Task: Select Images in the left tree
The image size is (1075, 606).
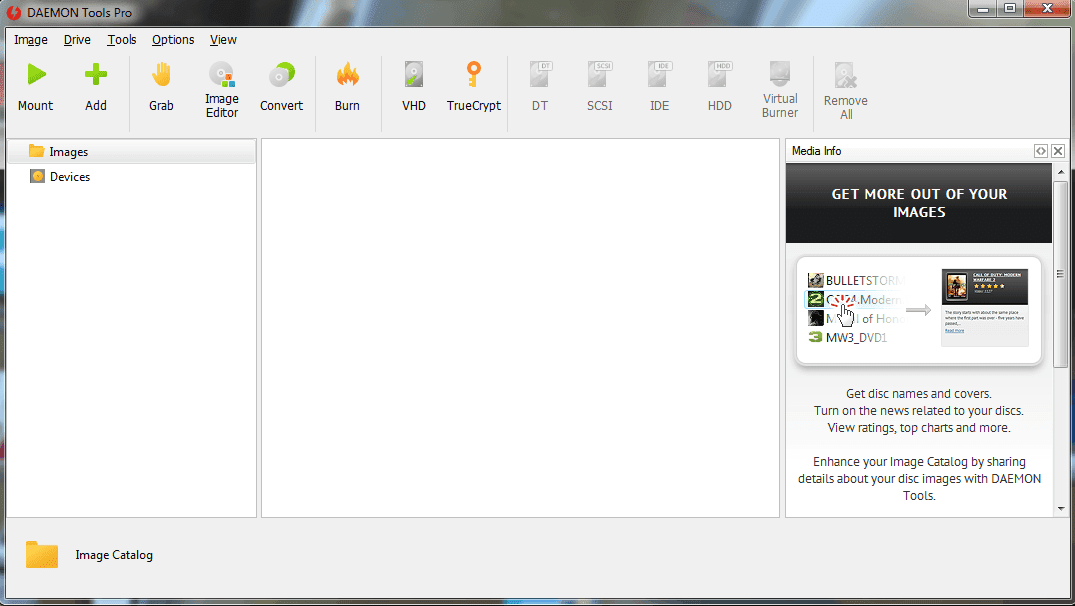Action: [x=132, y=152]
